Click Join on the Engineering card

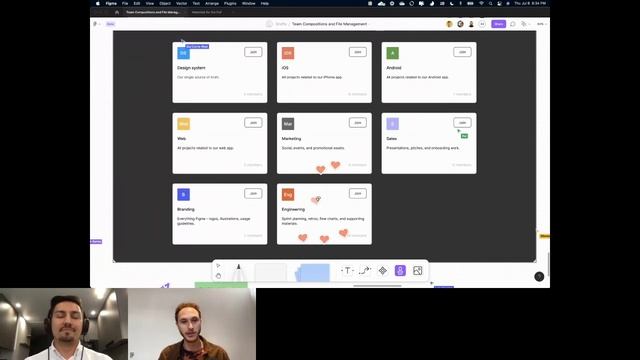[358, 193]
